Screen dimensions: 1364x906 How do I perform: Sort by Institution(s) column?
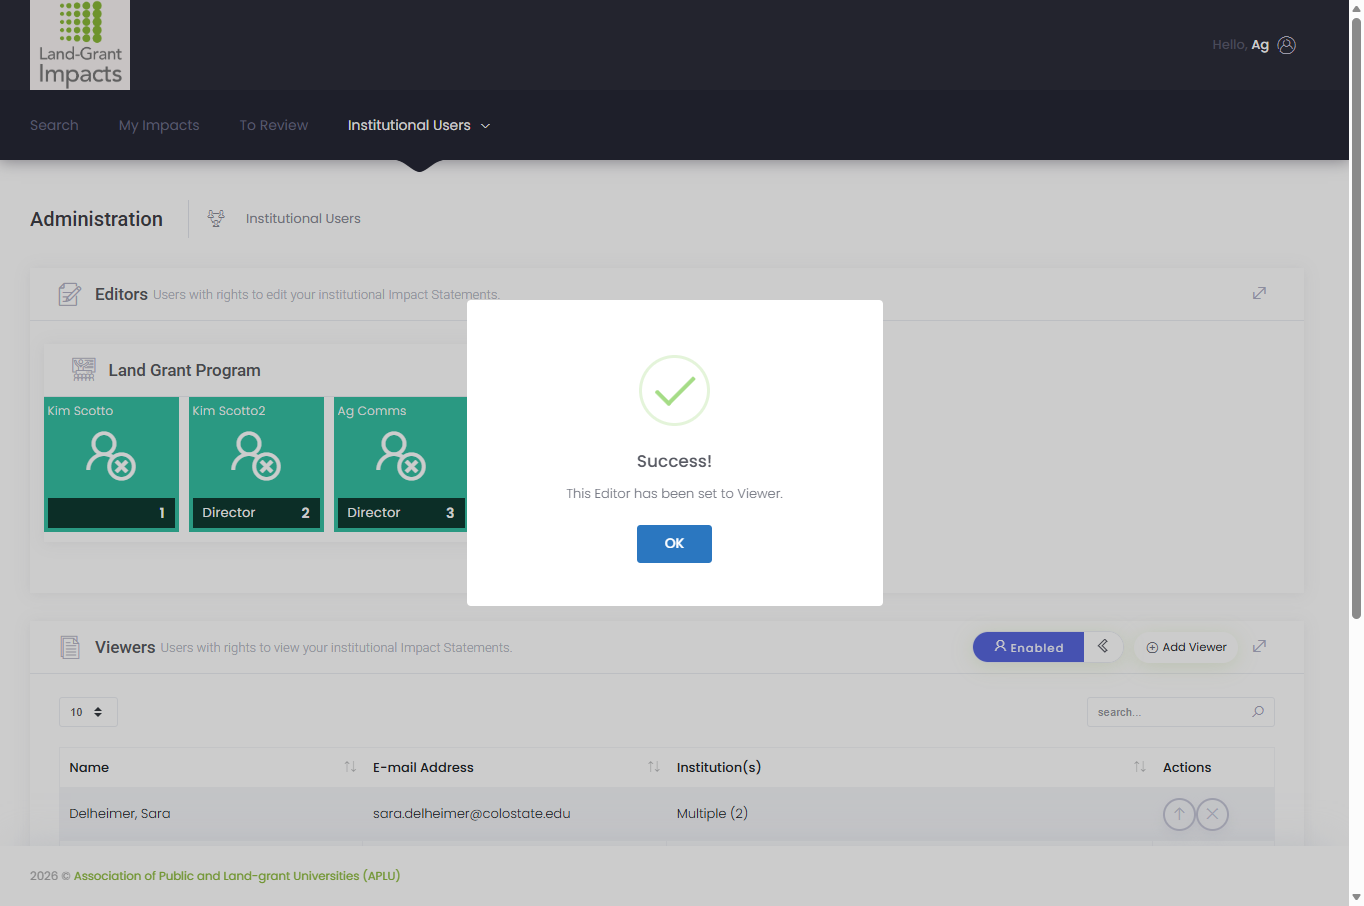(910, 767)
